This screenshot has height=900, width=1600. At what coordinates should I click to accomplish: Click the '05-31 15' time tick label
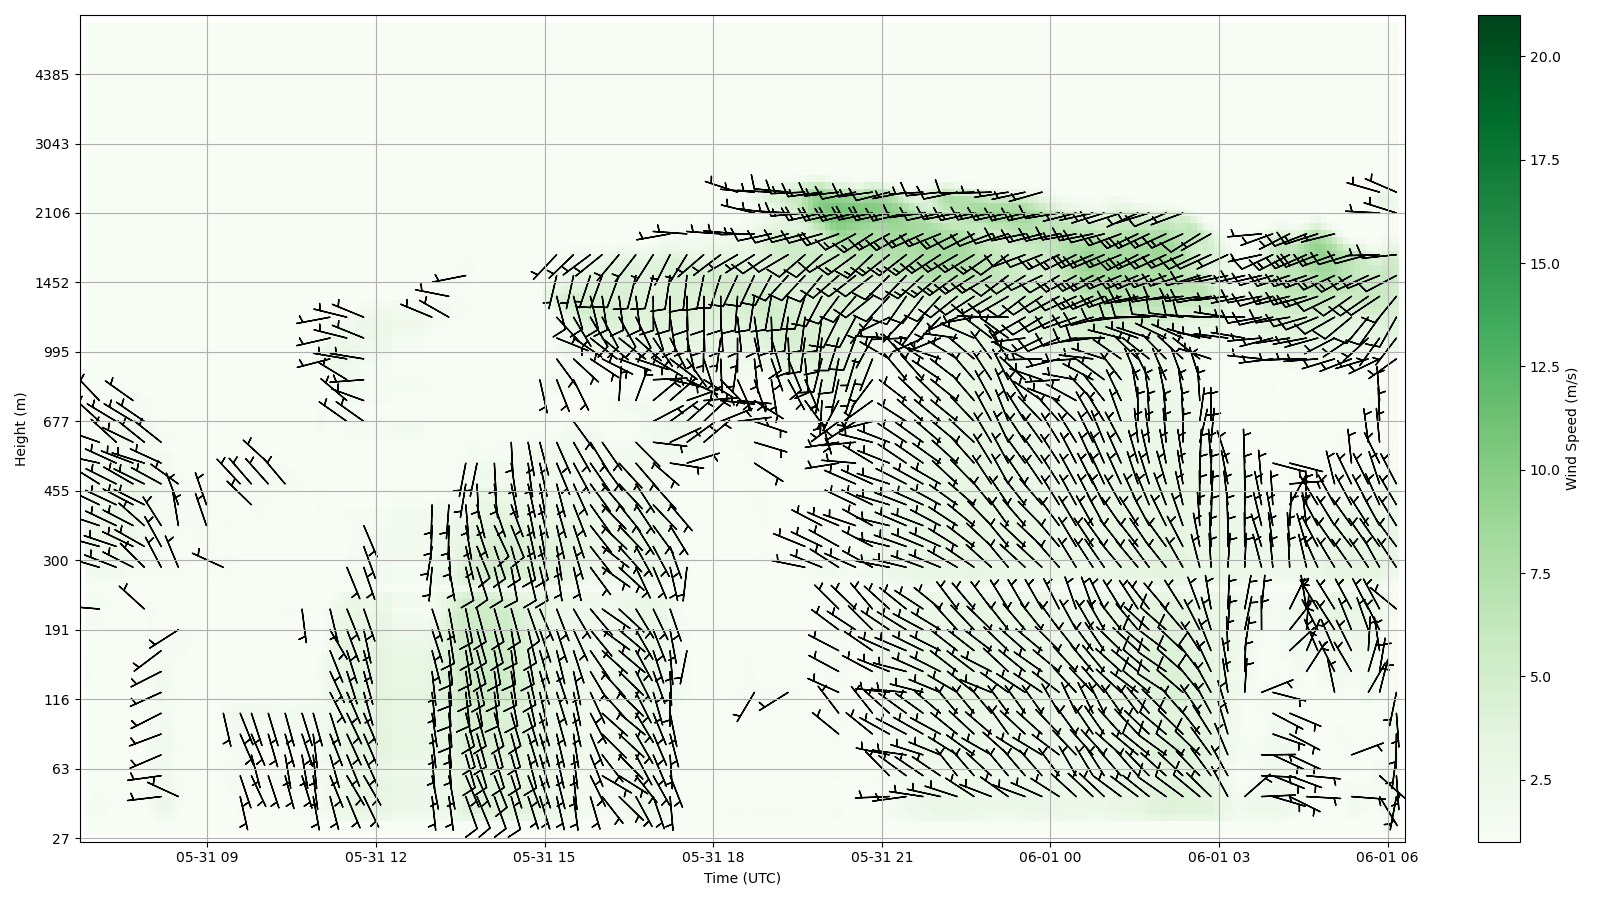coord(545,857)
